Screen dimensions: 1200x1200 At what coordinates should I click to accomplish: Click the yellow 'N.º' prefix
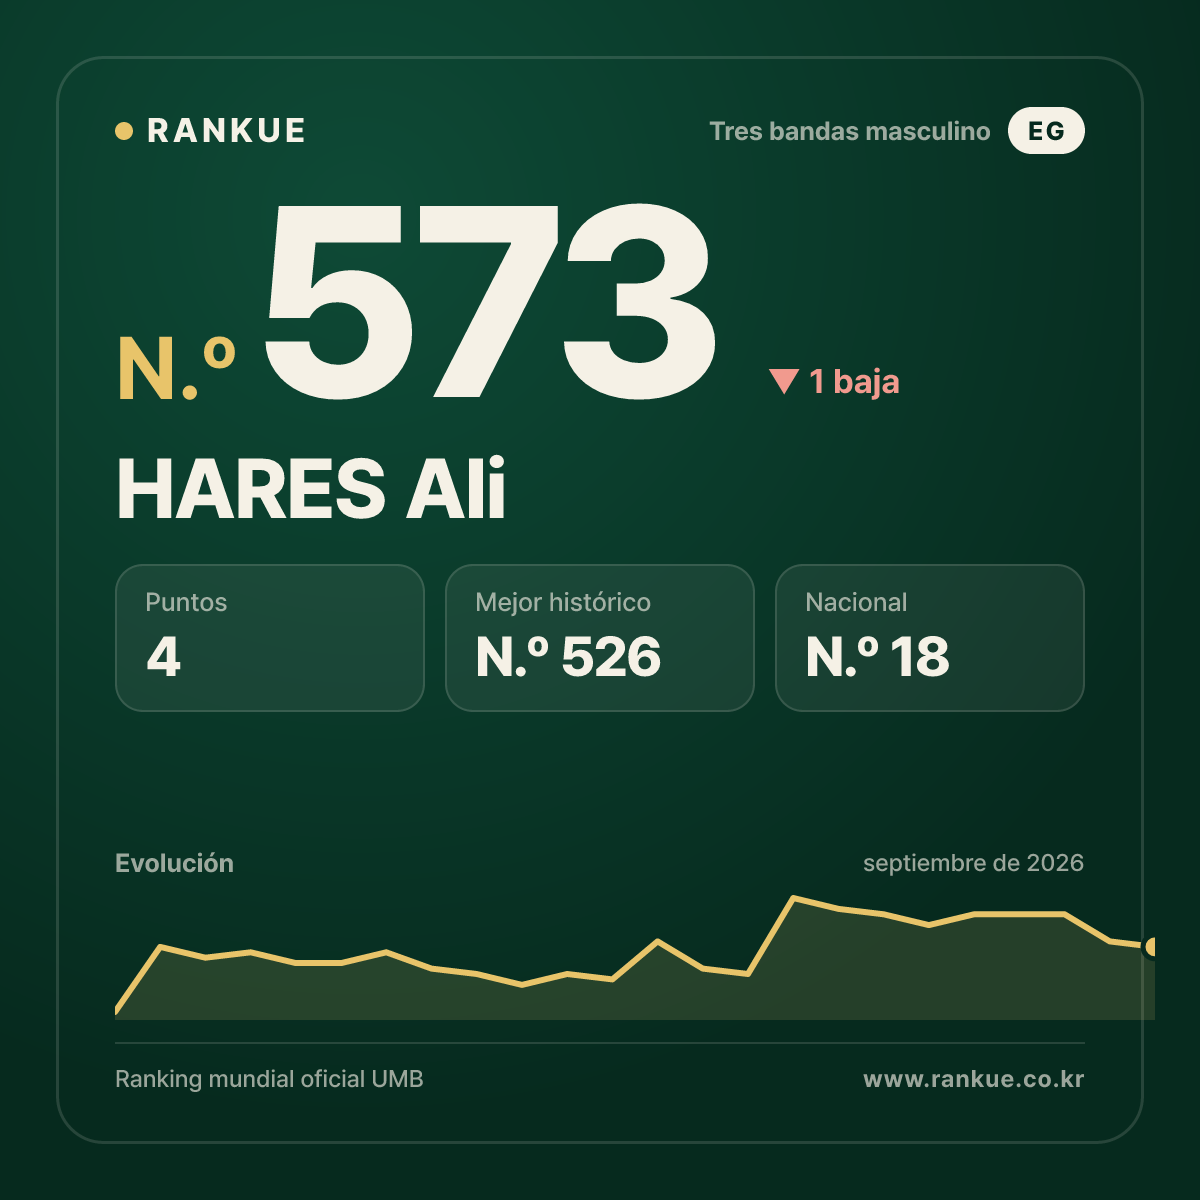[x=177, y=370]
